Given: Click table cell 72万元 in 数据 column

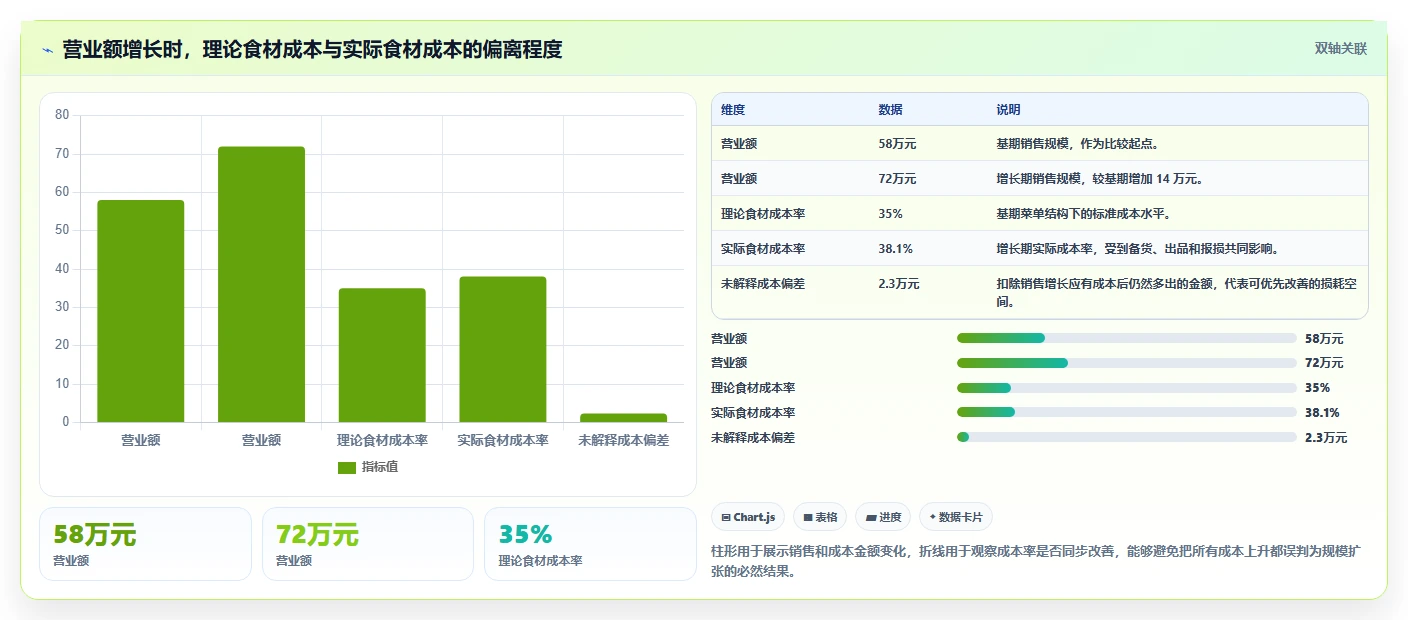Looking at the screenshot, I should point(897,179).
